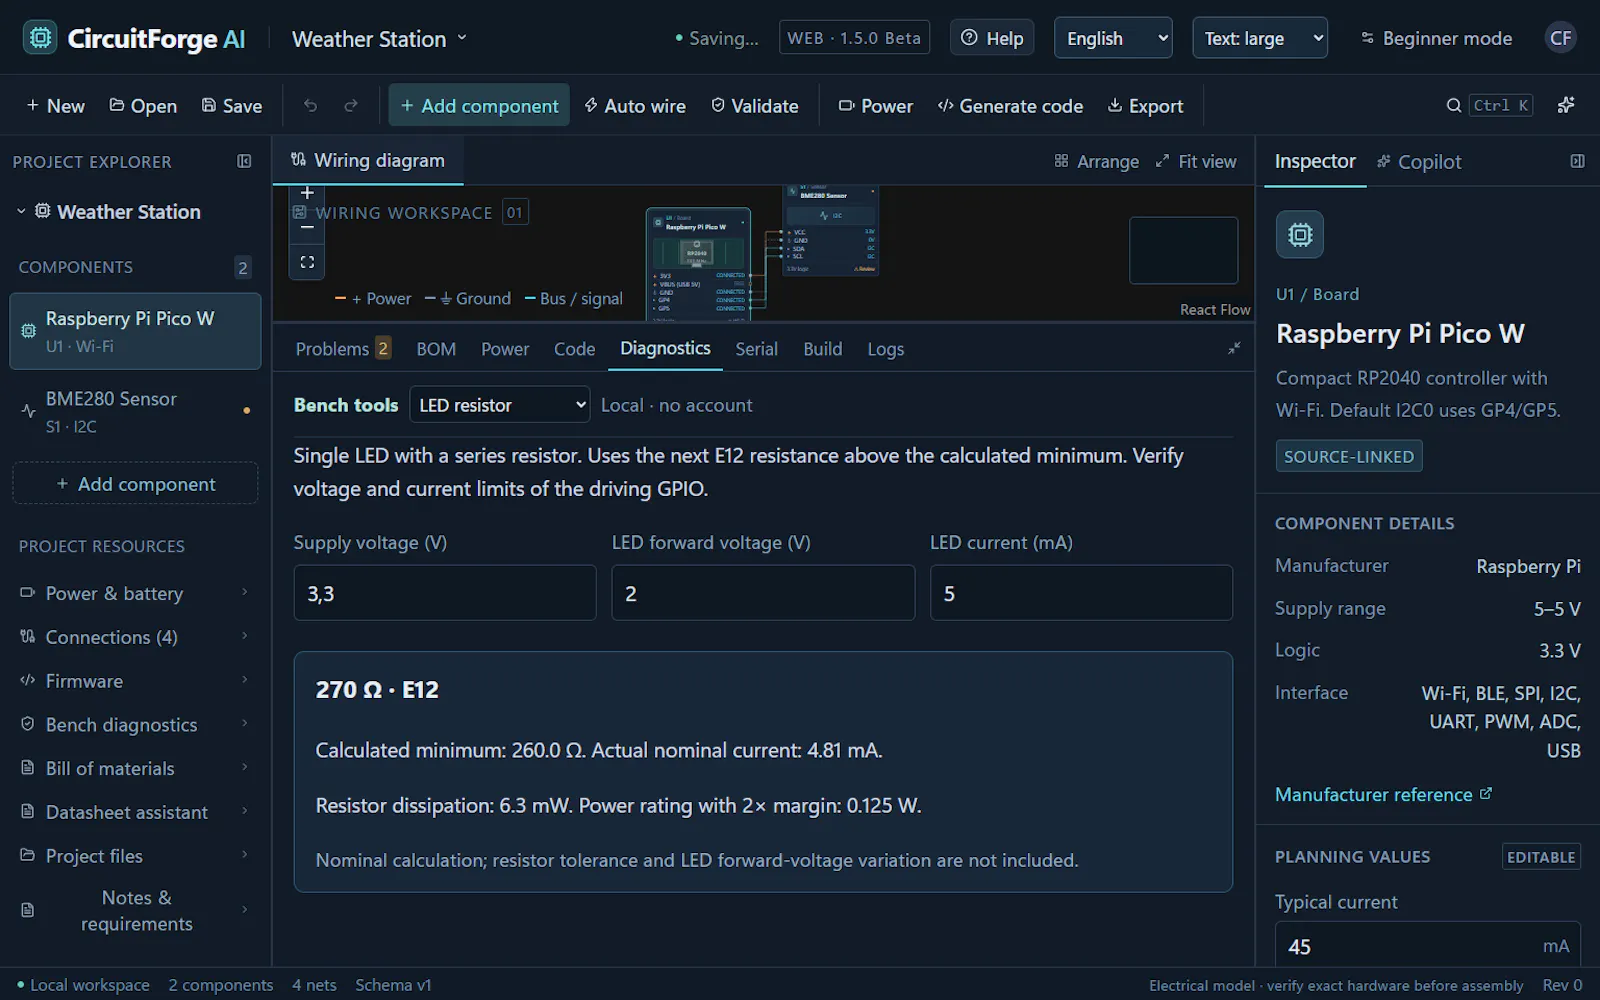The height and width of the screenshot is (1000, 1600).
Task: Open the sparkle assistant icon in toolbar
Action: [1566, 105]
